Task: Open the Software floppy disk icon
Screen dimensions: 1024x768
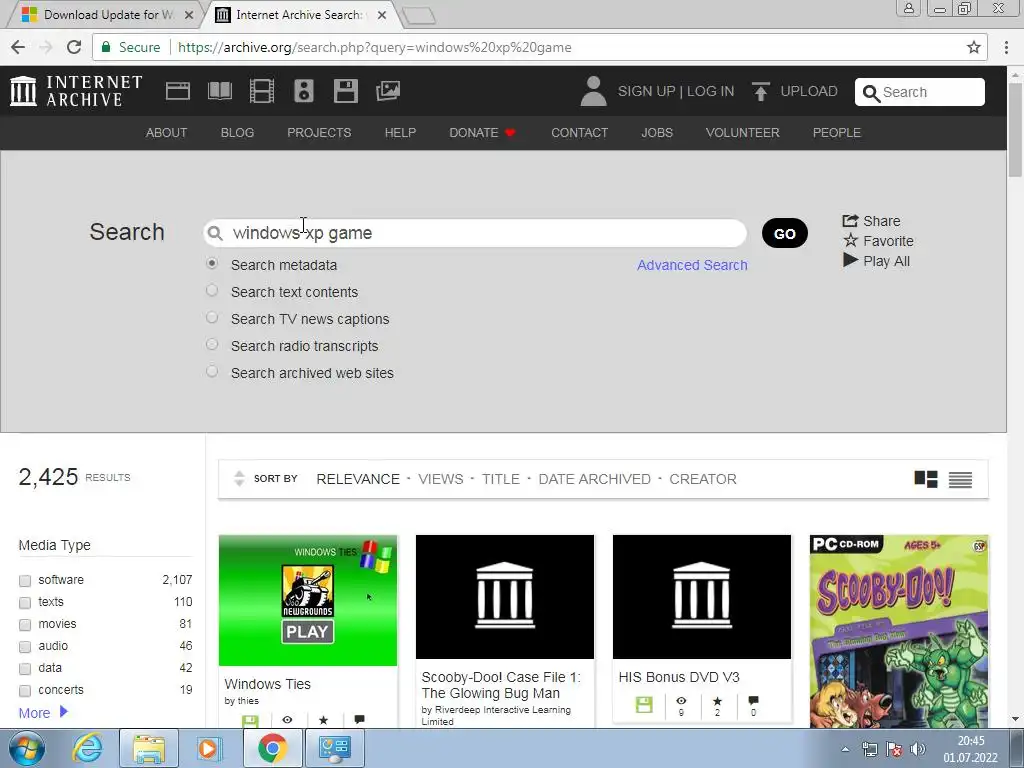Action: click(x=345, y=91)
